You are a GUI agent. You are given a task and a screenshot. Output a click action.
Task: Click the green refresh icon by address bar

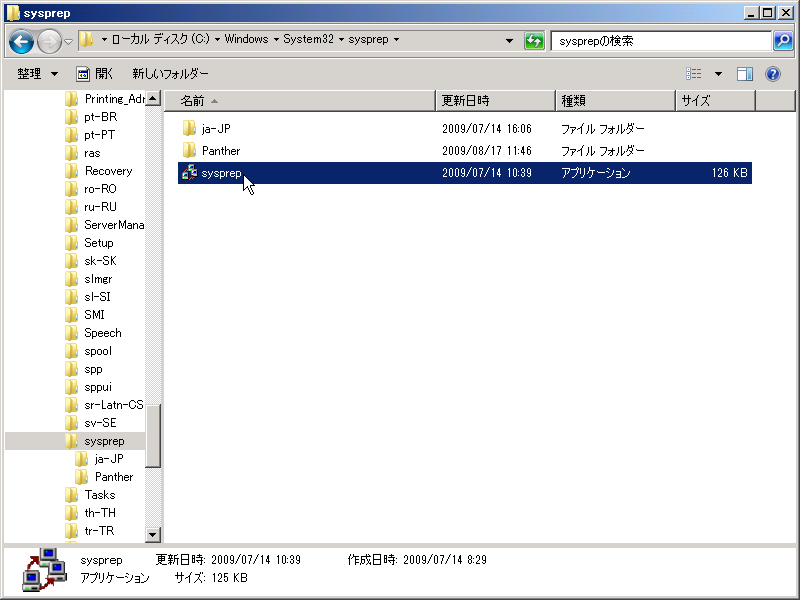pyautogui.click(x=535, y=41)
